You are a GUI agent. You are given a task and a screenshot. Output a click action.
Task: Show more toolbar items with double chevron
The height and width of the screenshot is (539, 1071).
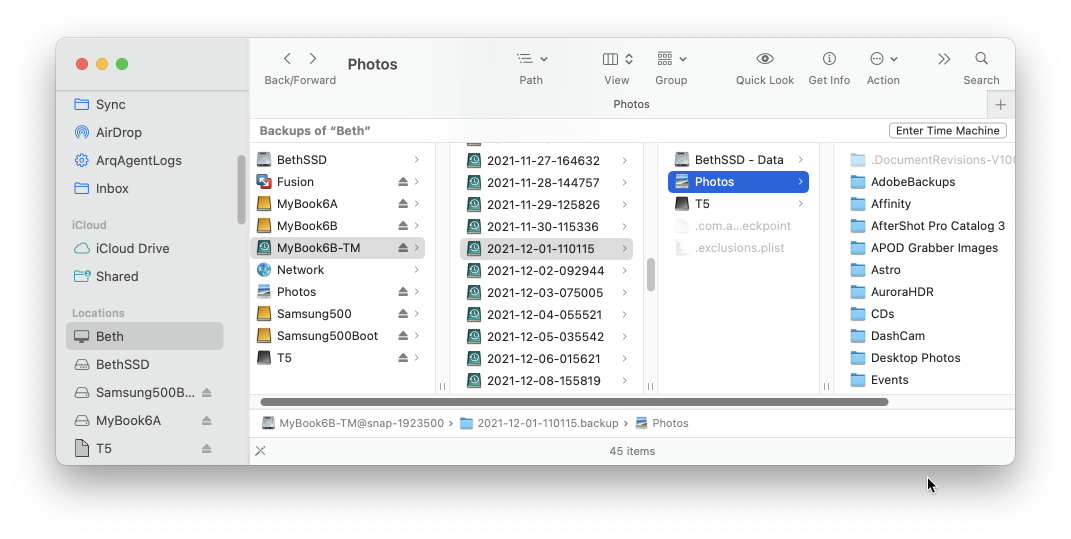pyautogui.click(x=944, y=59)
